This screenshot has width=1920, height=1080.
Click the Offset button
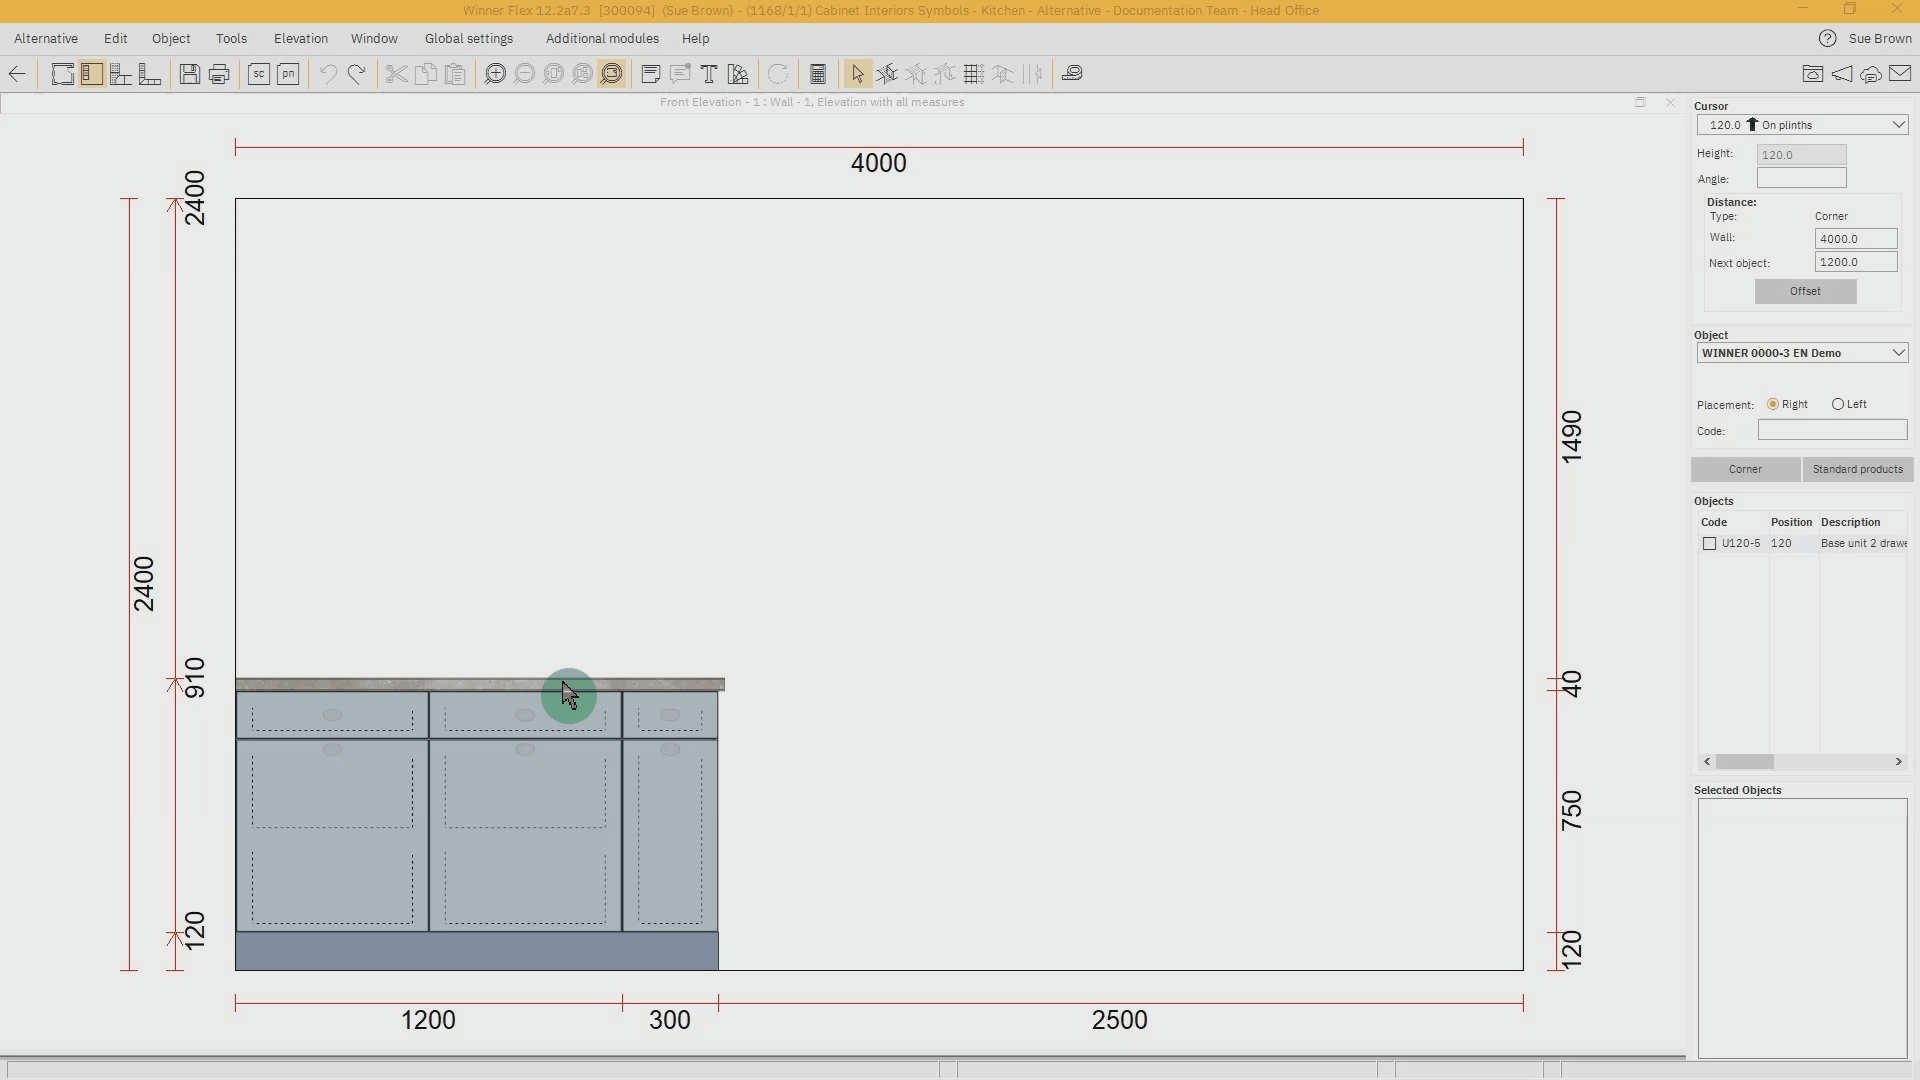pyautogui.click(x=1805, y=290)
